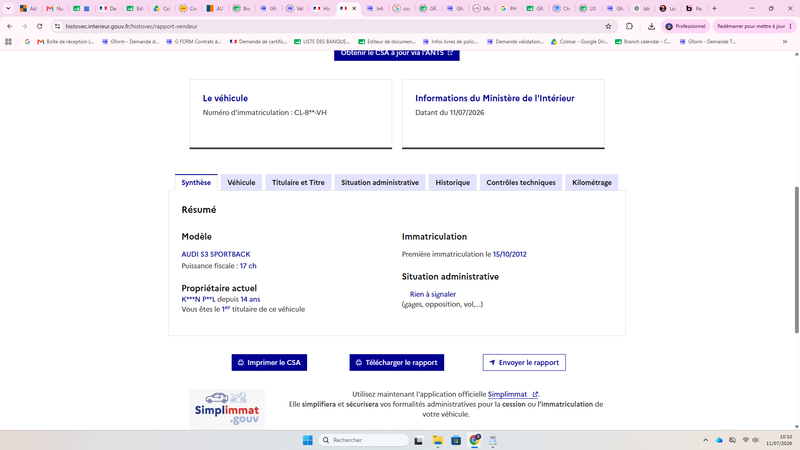
Task: Open the browser downloads icon
Action: pos(651,26)
